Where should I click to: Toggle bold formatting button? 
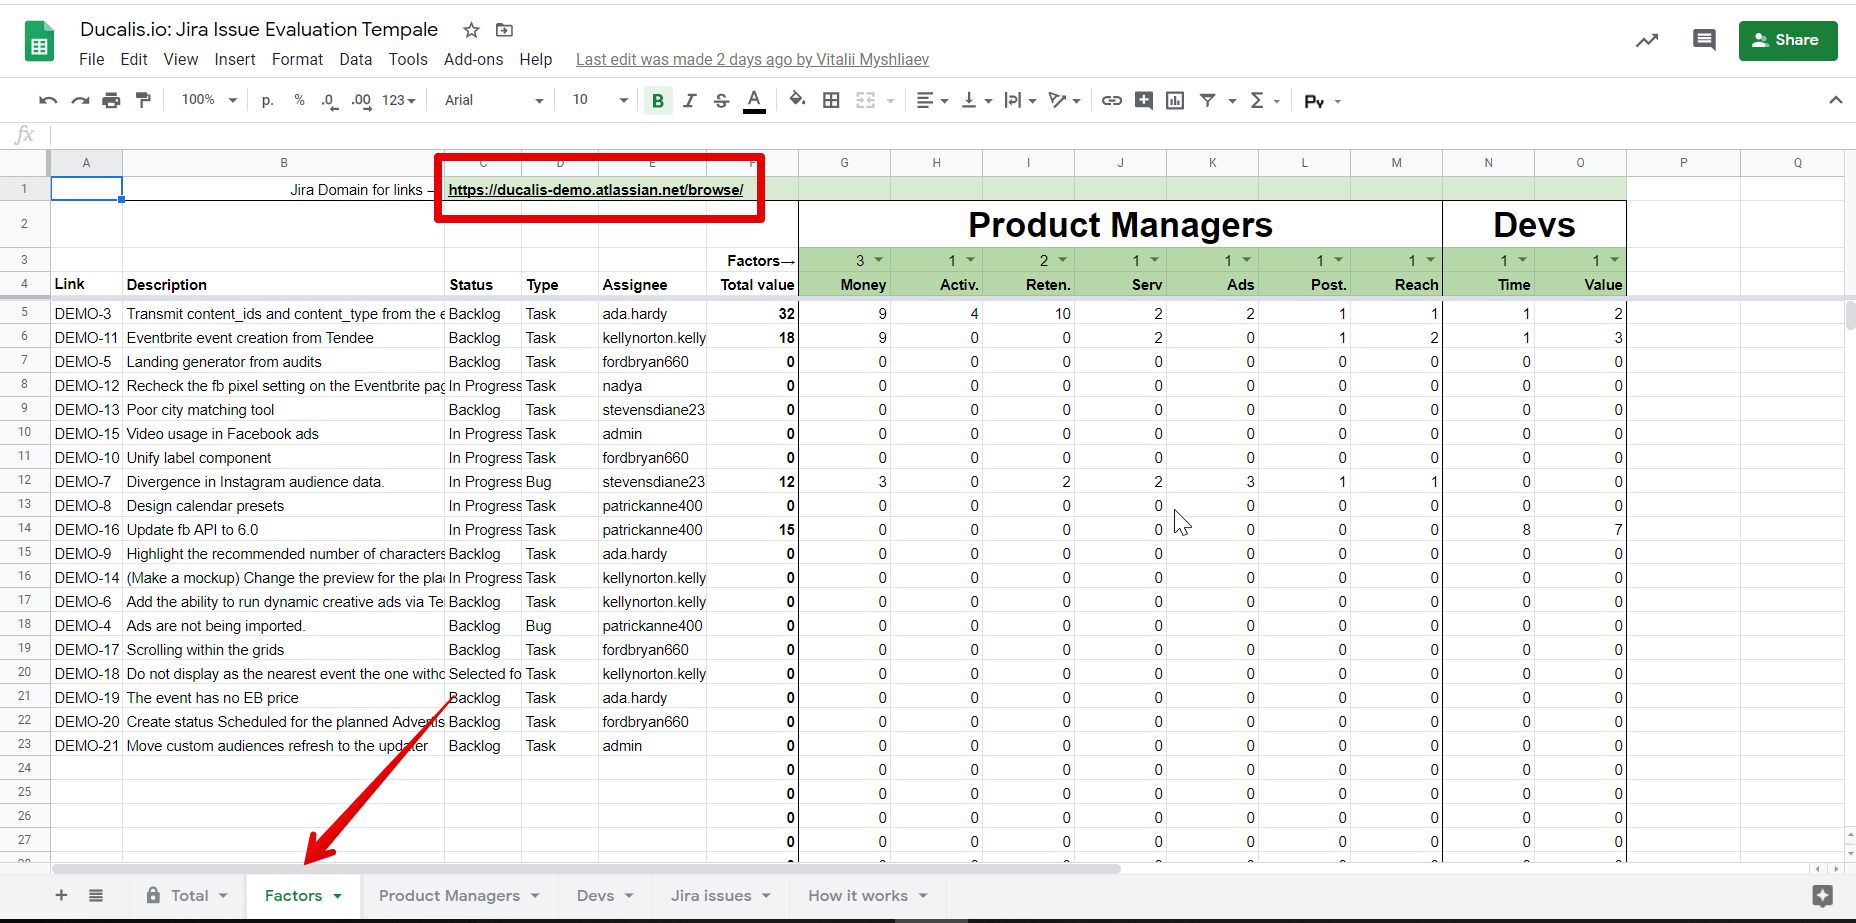(x=657, y=100)
